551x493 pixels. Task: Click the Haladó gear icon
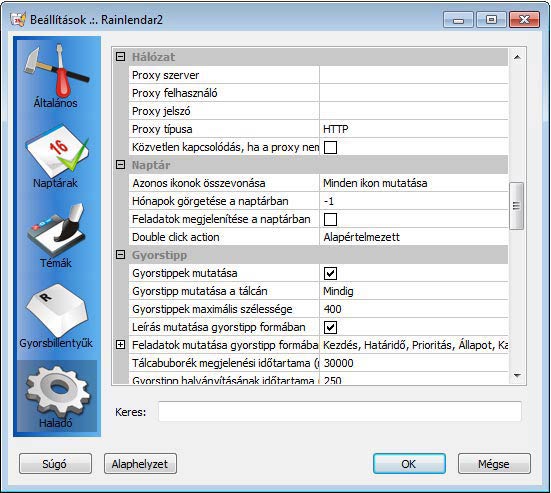[57, 396]
